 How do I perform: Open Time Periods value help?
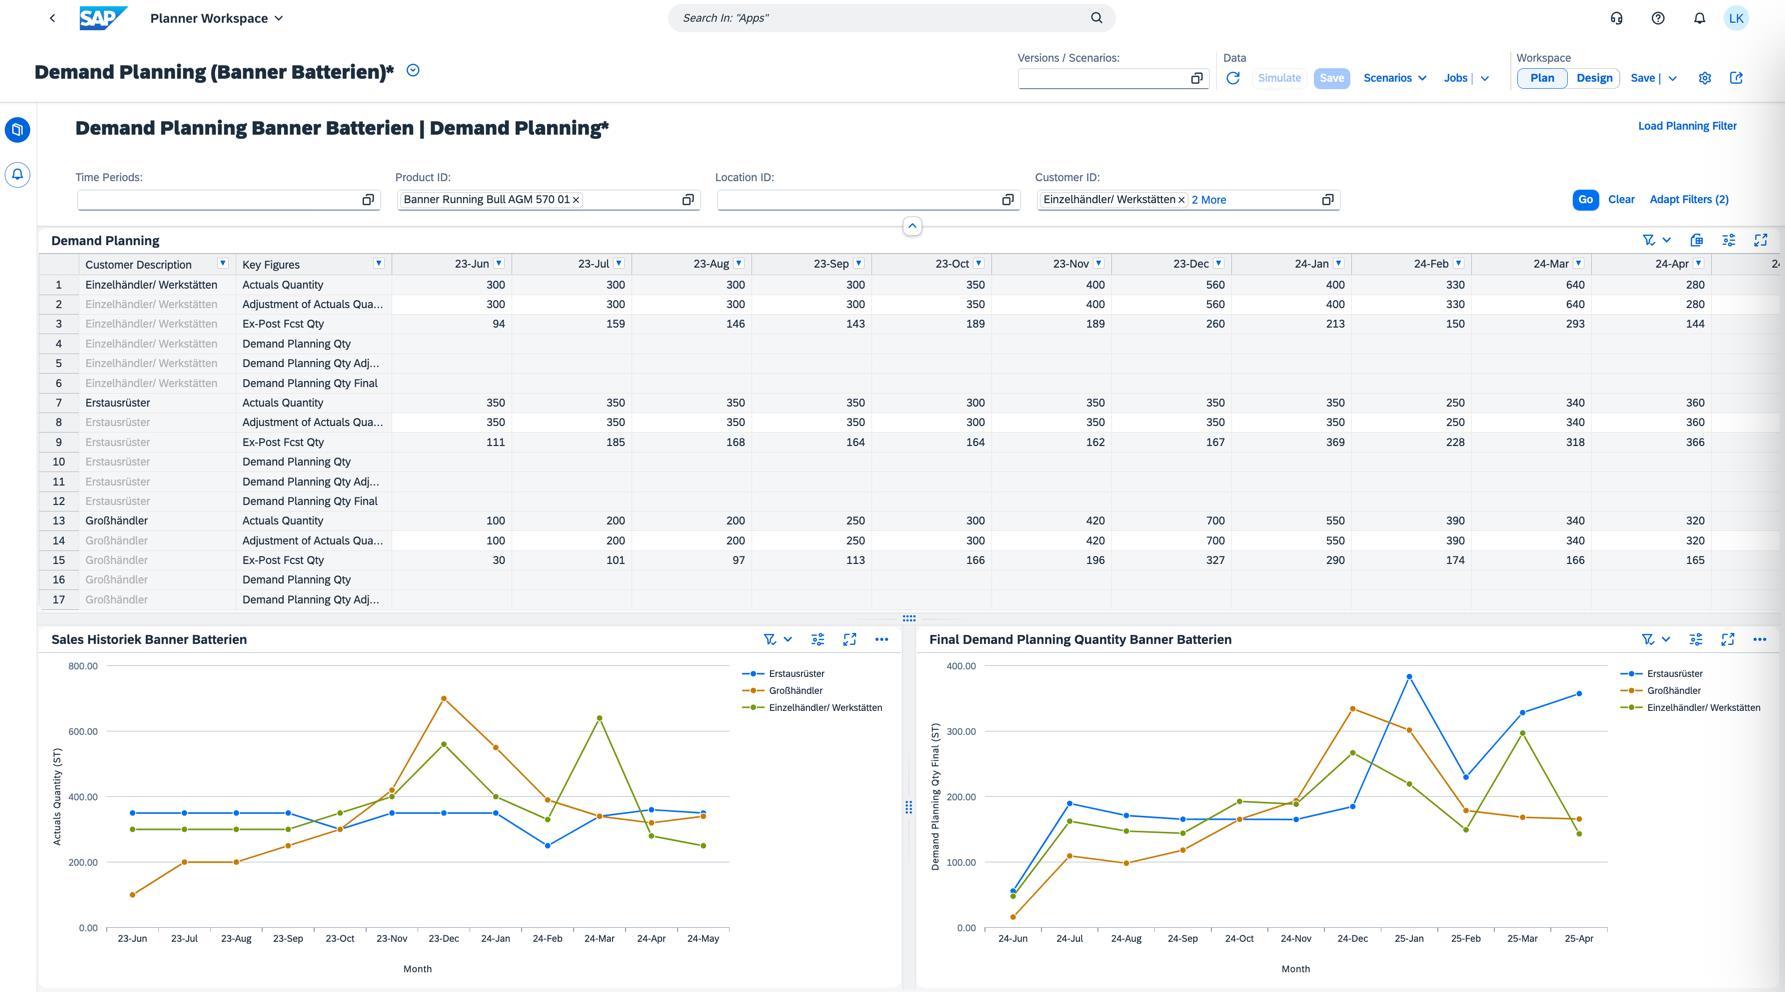(x=368, y=200)
